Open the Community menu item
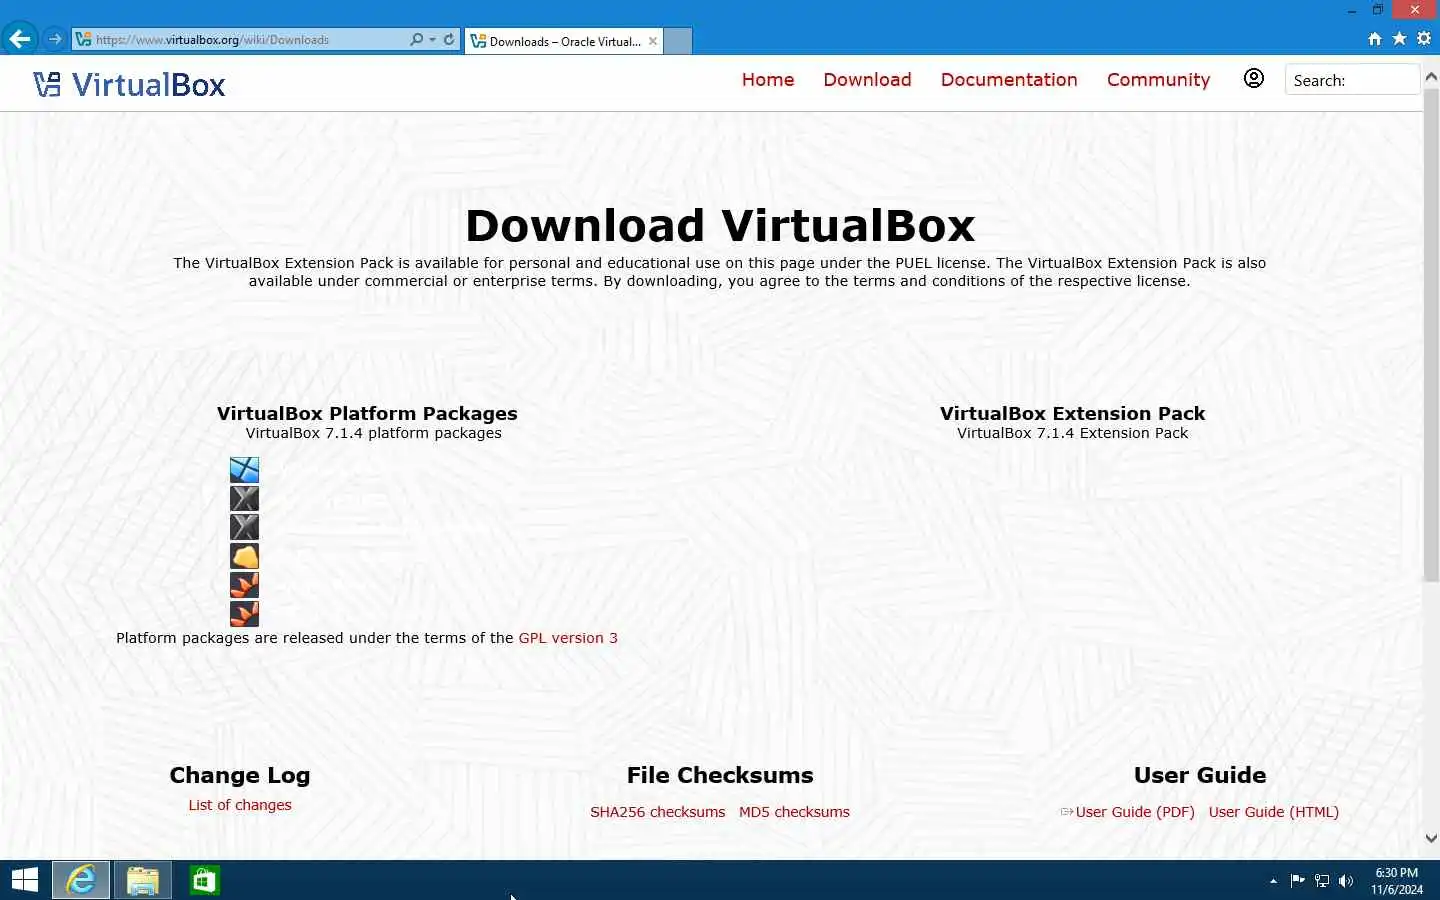The height and width of the screenshot is (900, 1440). pyautogui.click(x=1158, y=80)
